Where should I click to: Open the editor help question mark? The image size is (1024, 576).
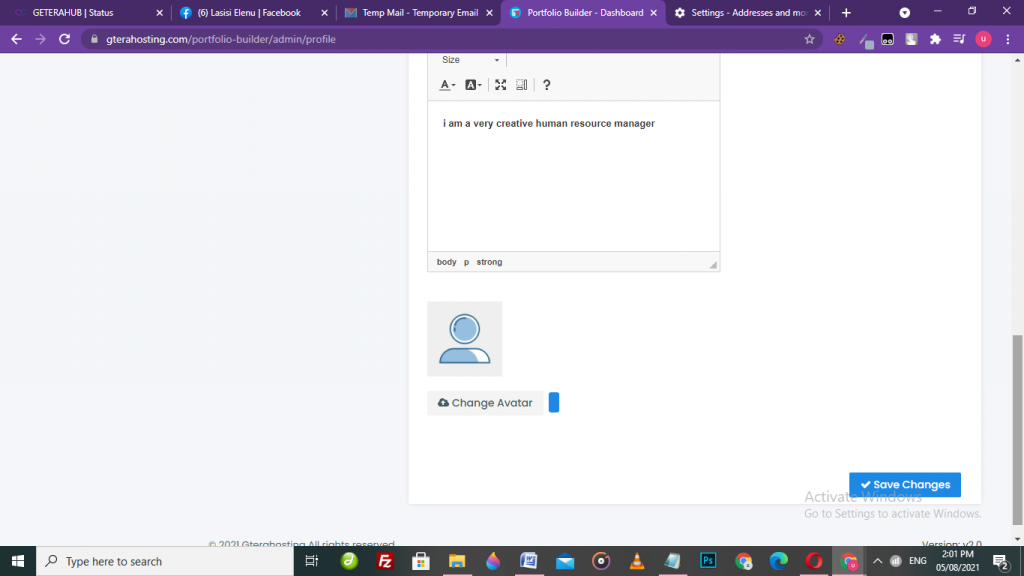coord(547,85)
